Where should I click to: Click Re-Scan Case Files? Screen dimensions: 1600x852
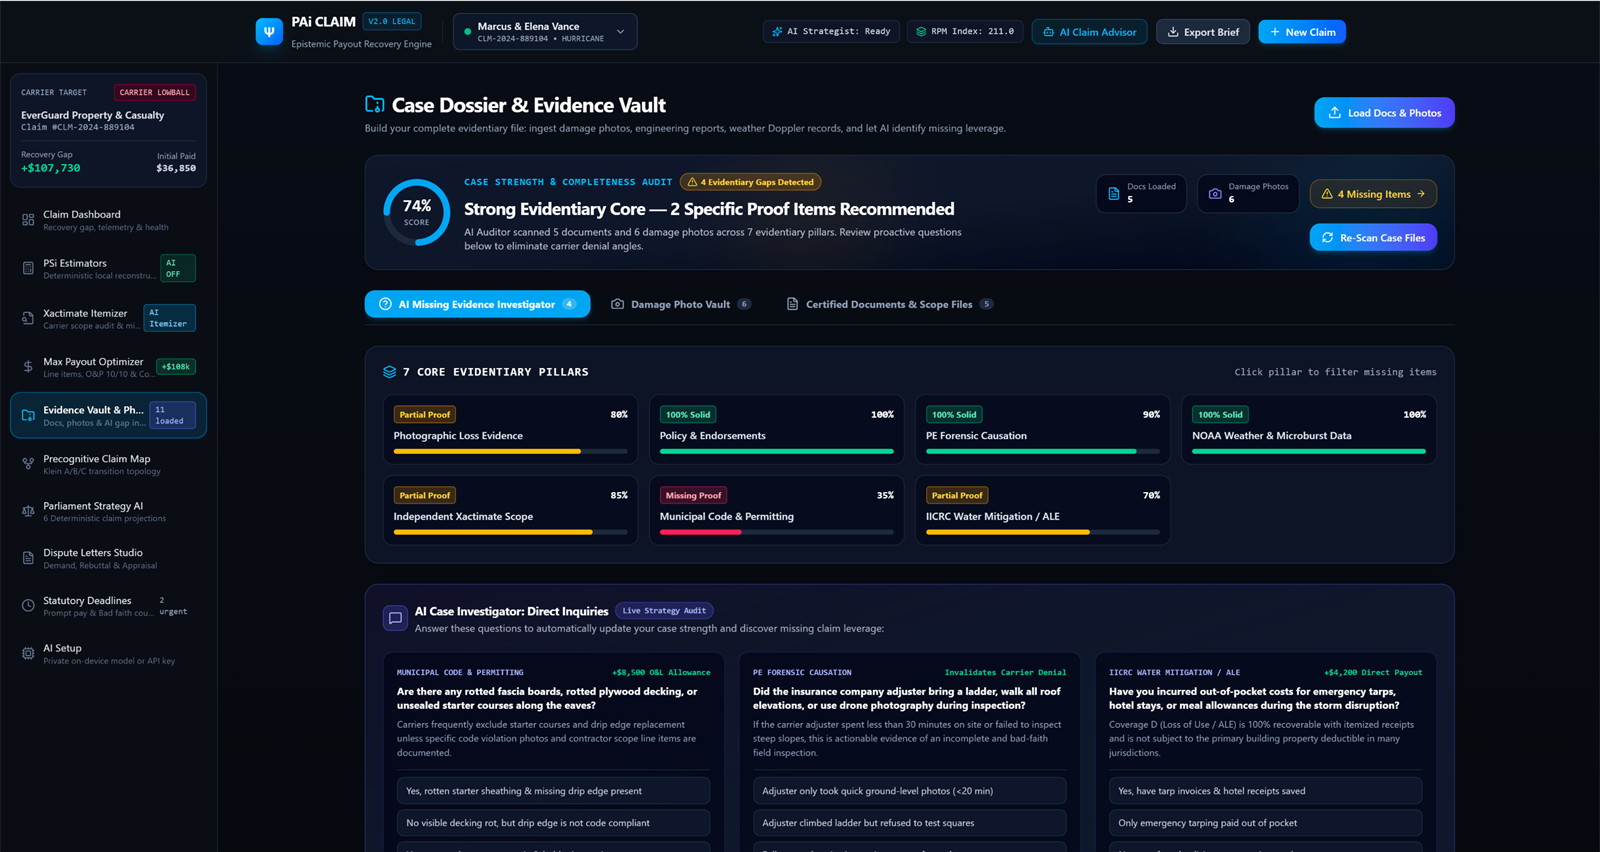coord(1373,237)
